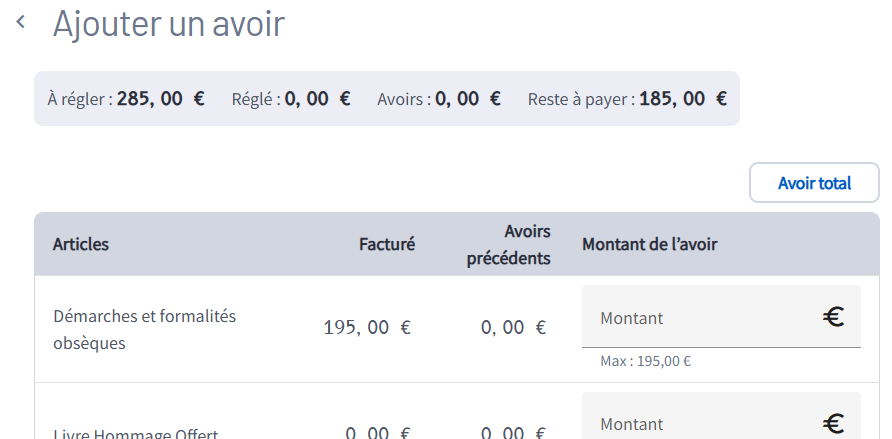The image size is (892, 439).
Task: Go back using the left chevron arrow
Action: [21, 21]
